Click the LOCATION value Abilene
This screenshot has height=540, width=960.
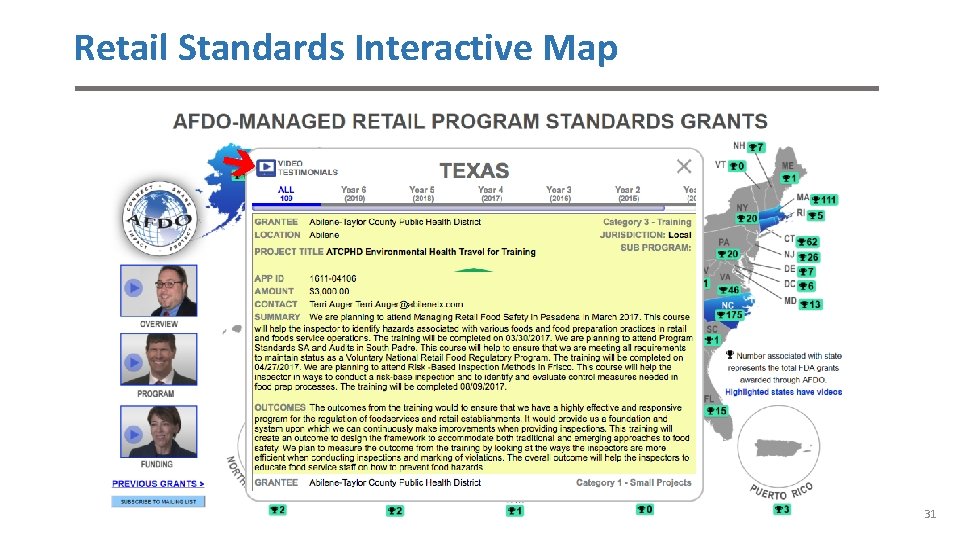[x=324, y=234]
